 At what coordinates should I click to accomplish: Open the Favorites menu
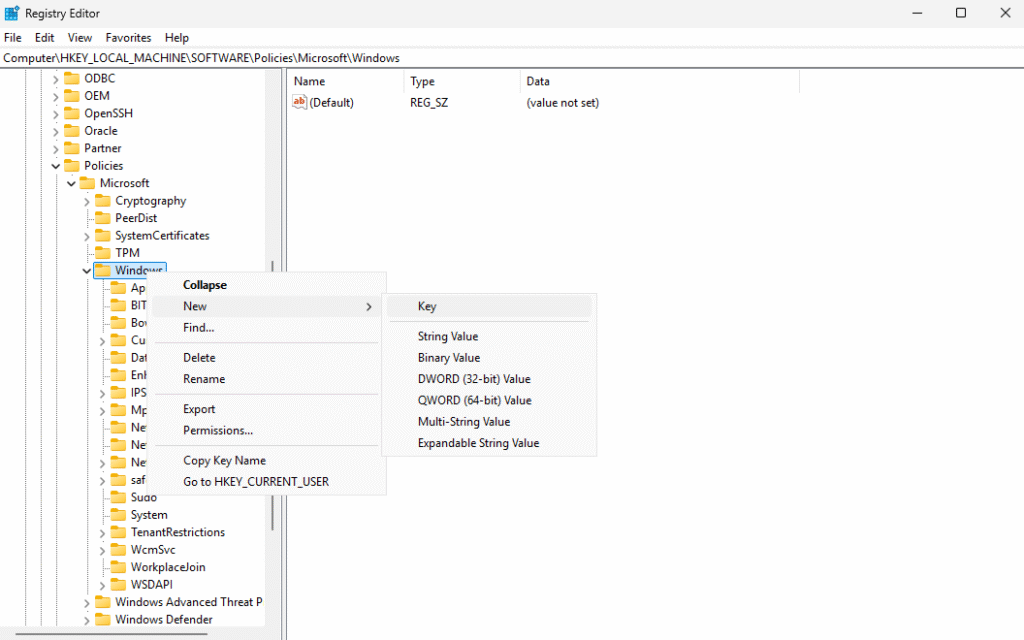point(127,38)
